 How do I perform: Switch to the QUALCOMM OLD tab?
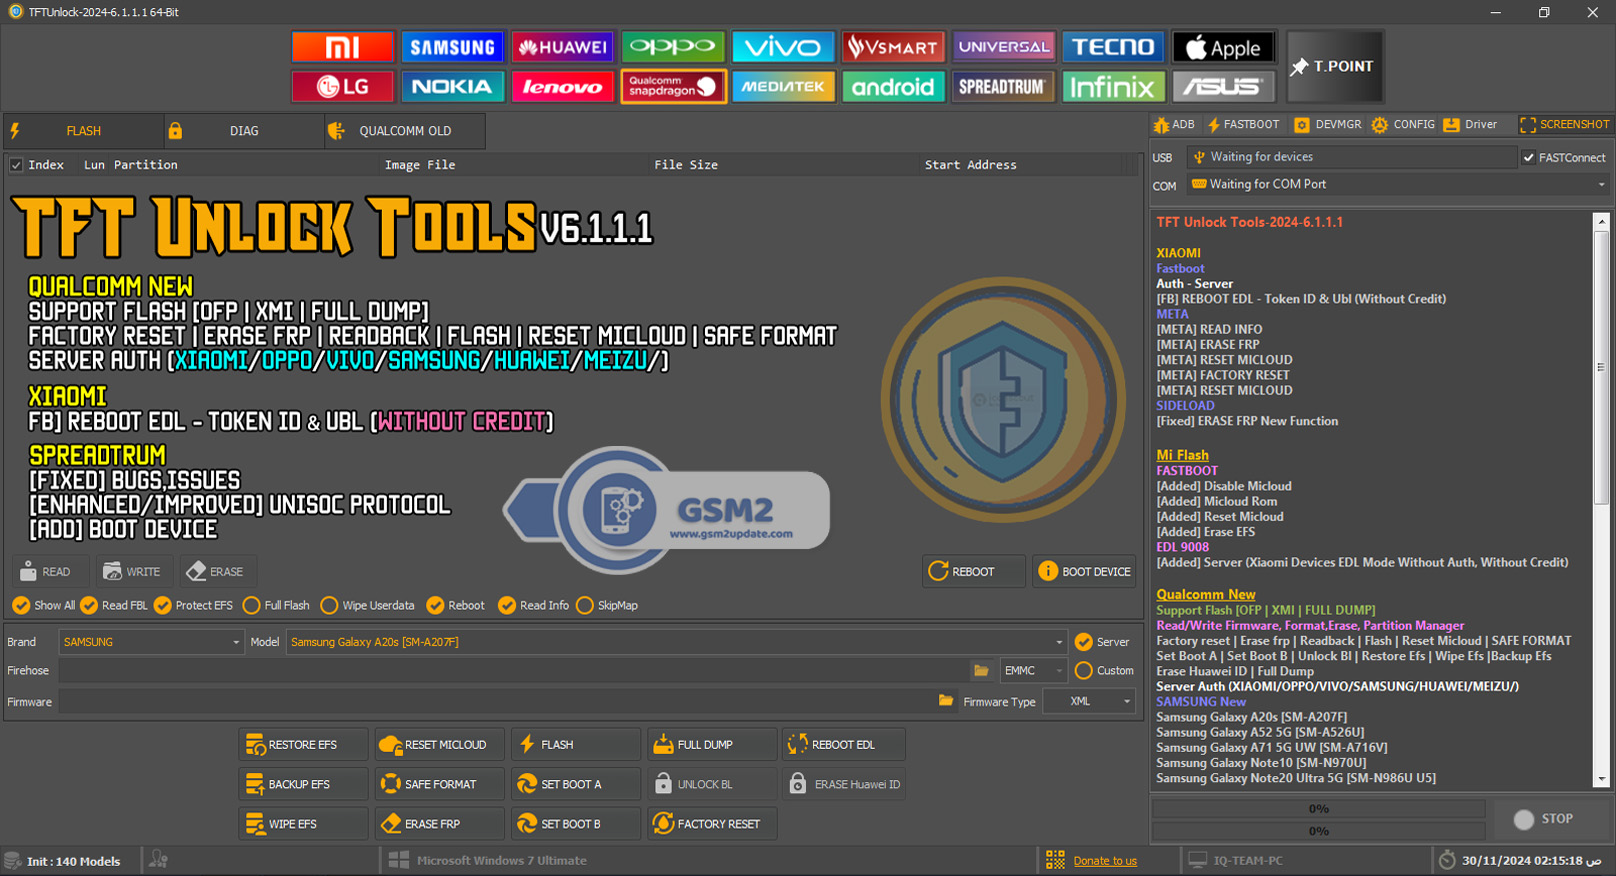405,131
